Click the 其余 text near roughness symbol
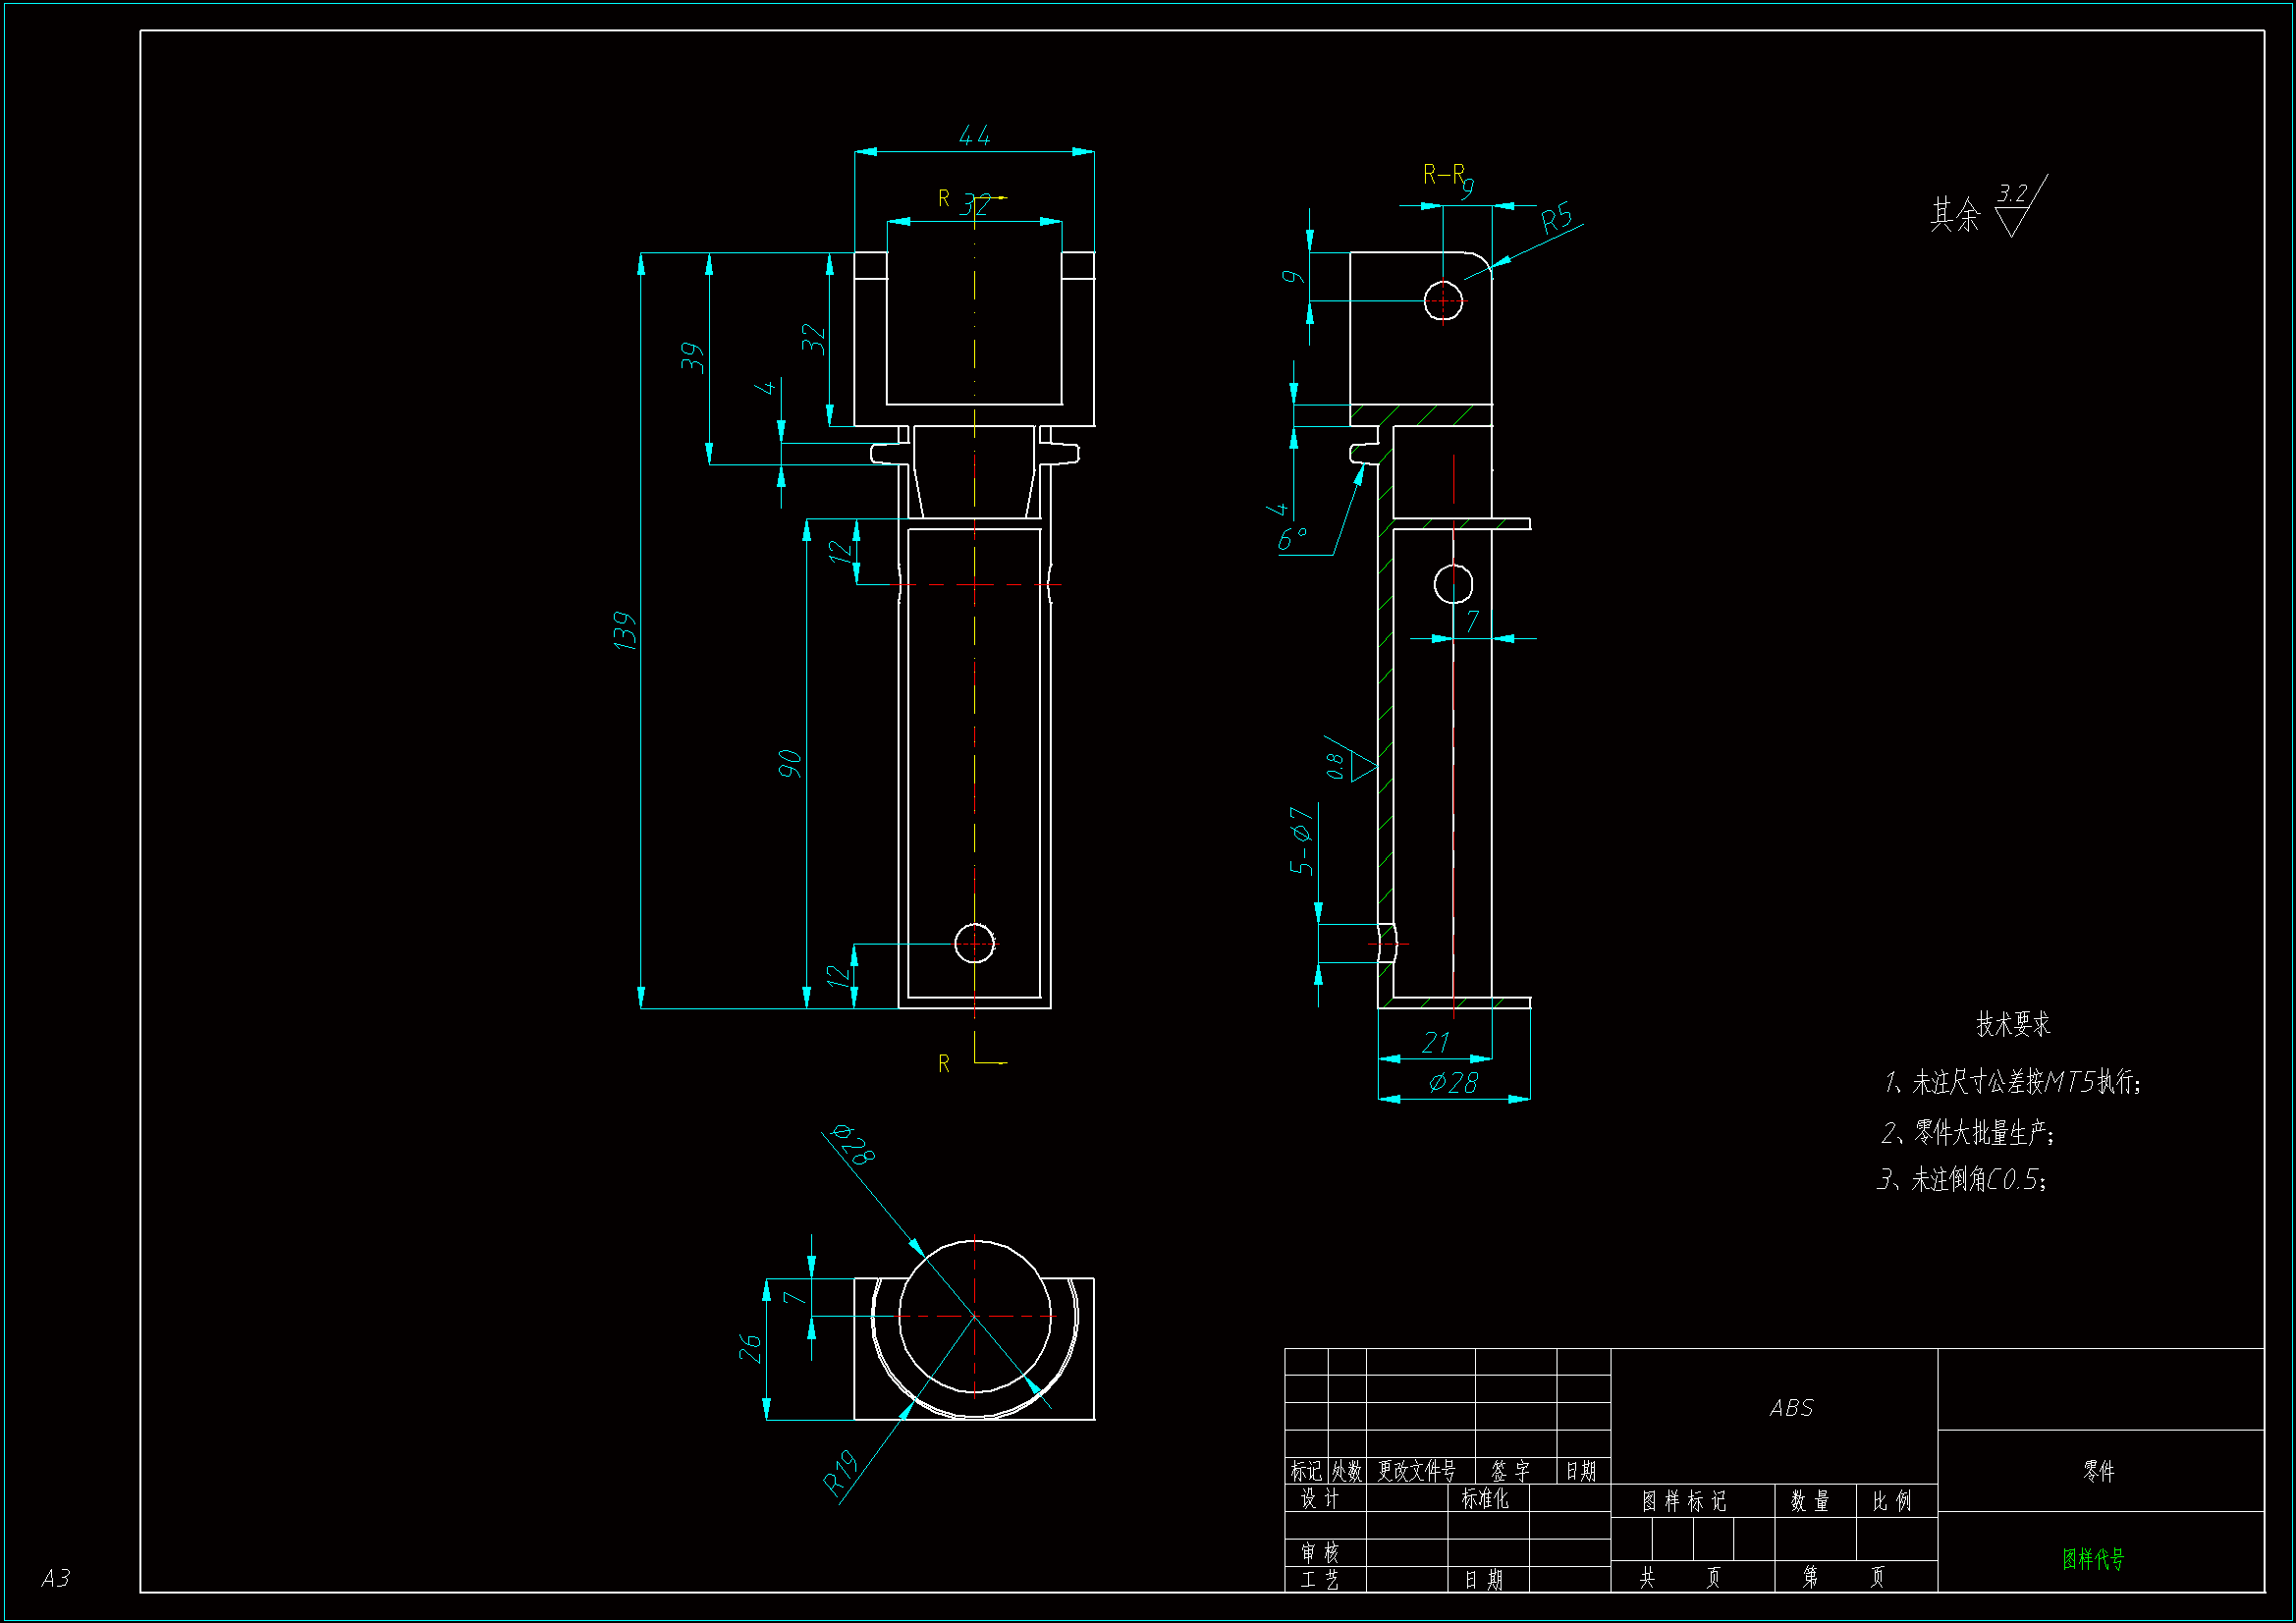 [x=1954, y=214]
